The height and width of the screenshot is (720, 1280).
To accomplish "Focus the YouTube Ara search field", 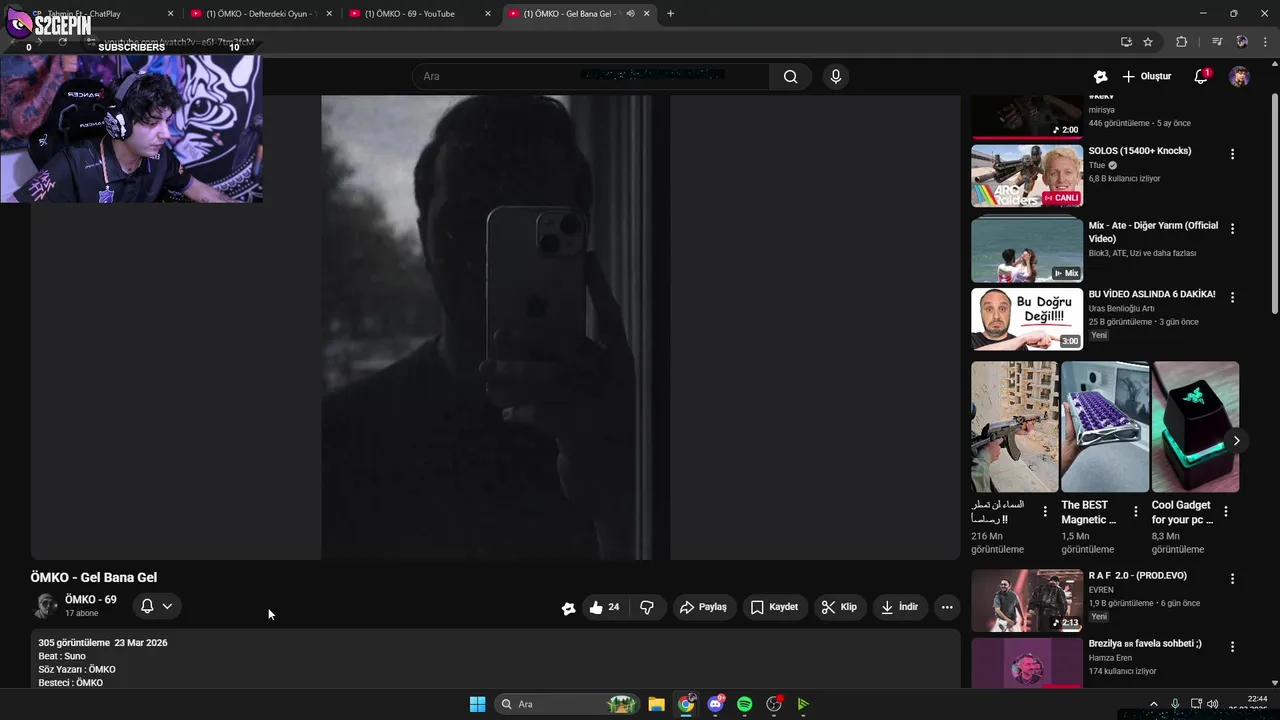I will click(x=590, y=76).
